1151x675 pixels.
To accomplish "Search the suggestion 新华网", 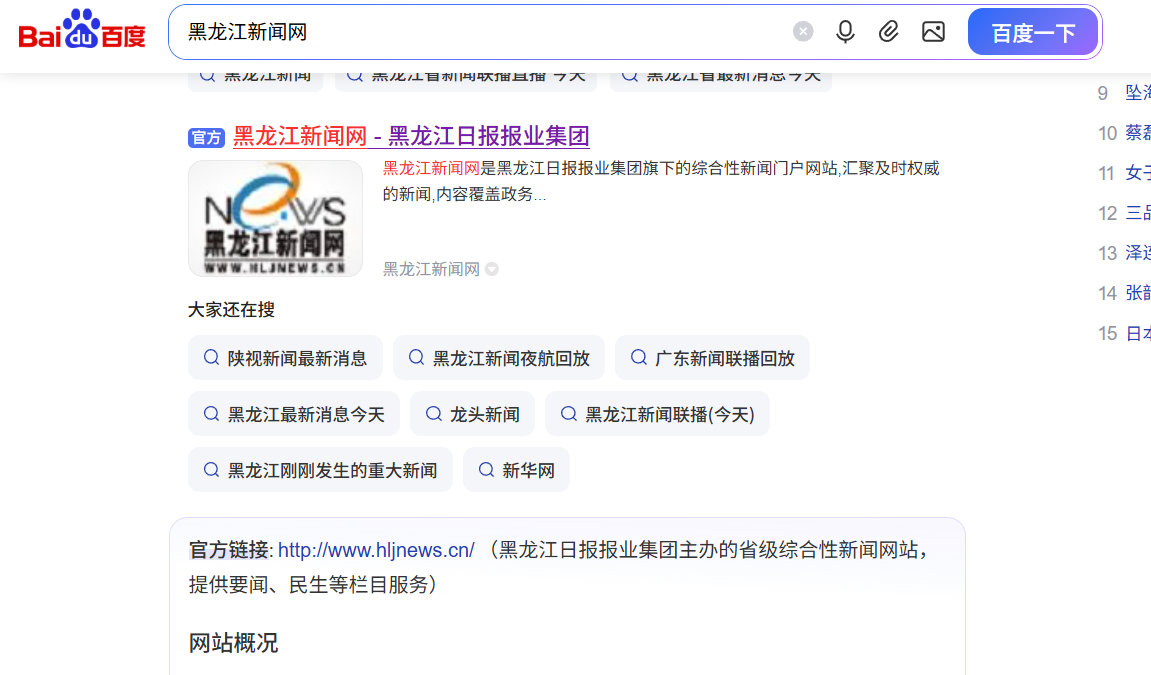I will (x=516, y=470).
